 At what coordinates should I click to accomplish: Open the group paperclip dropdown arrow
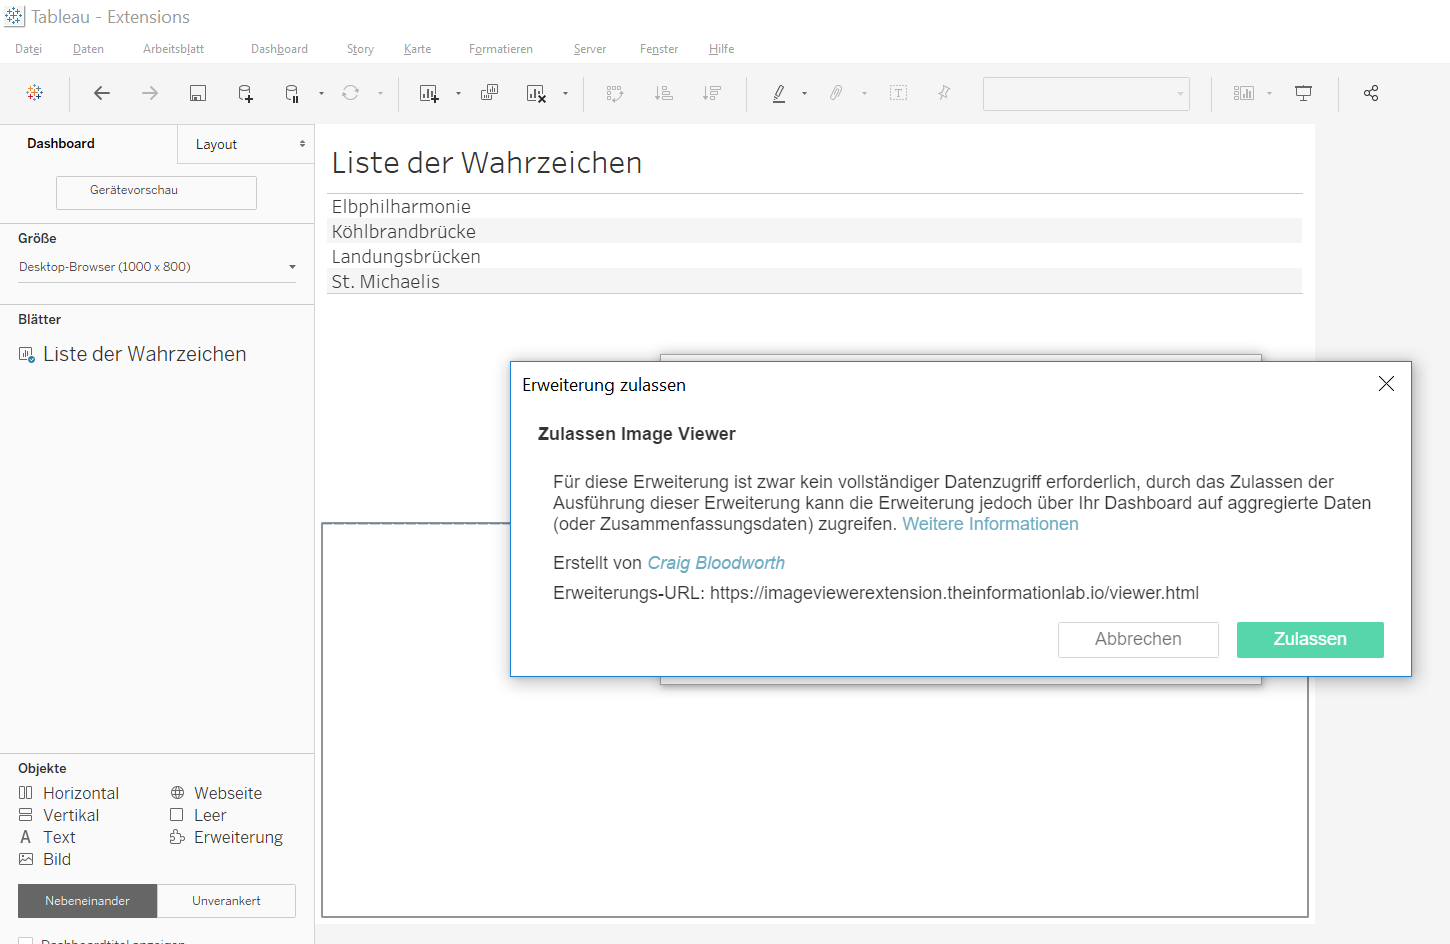(864, 94)
